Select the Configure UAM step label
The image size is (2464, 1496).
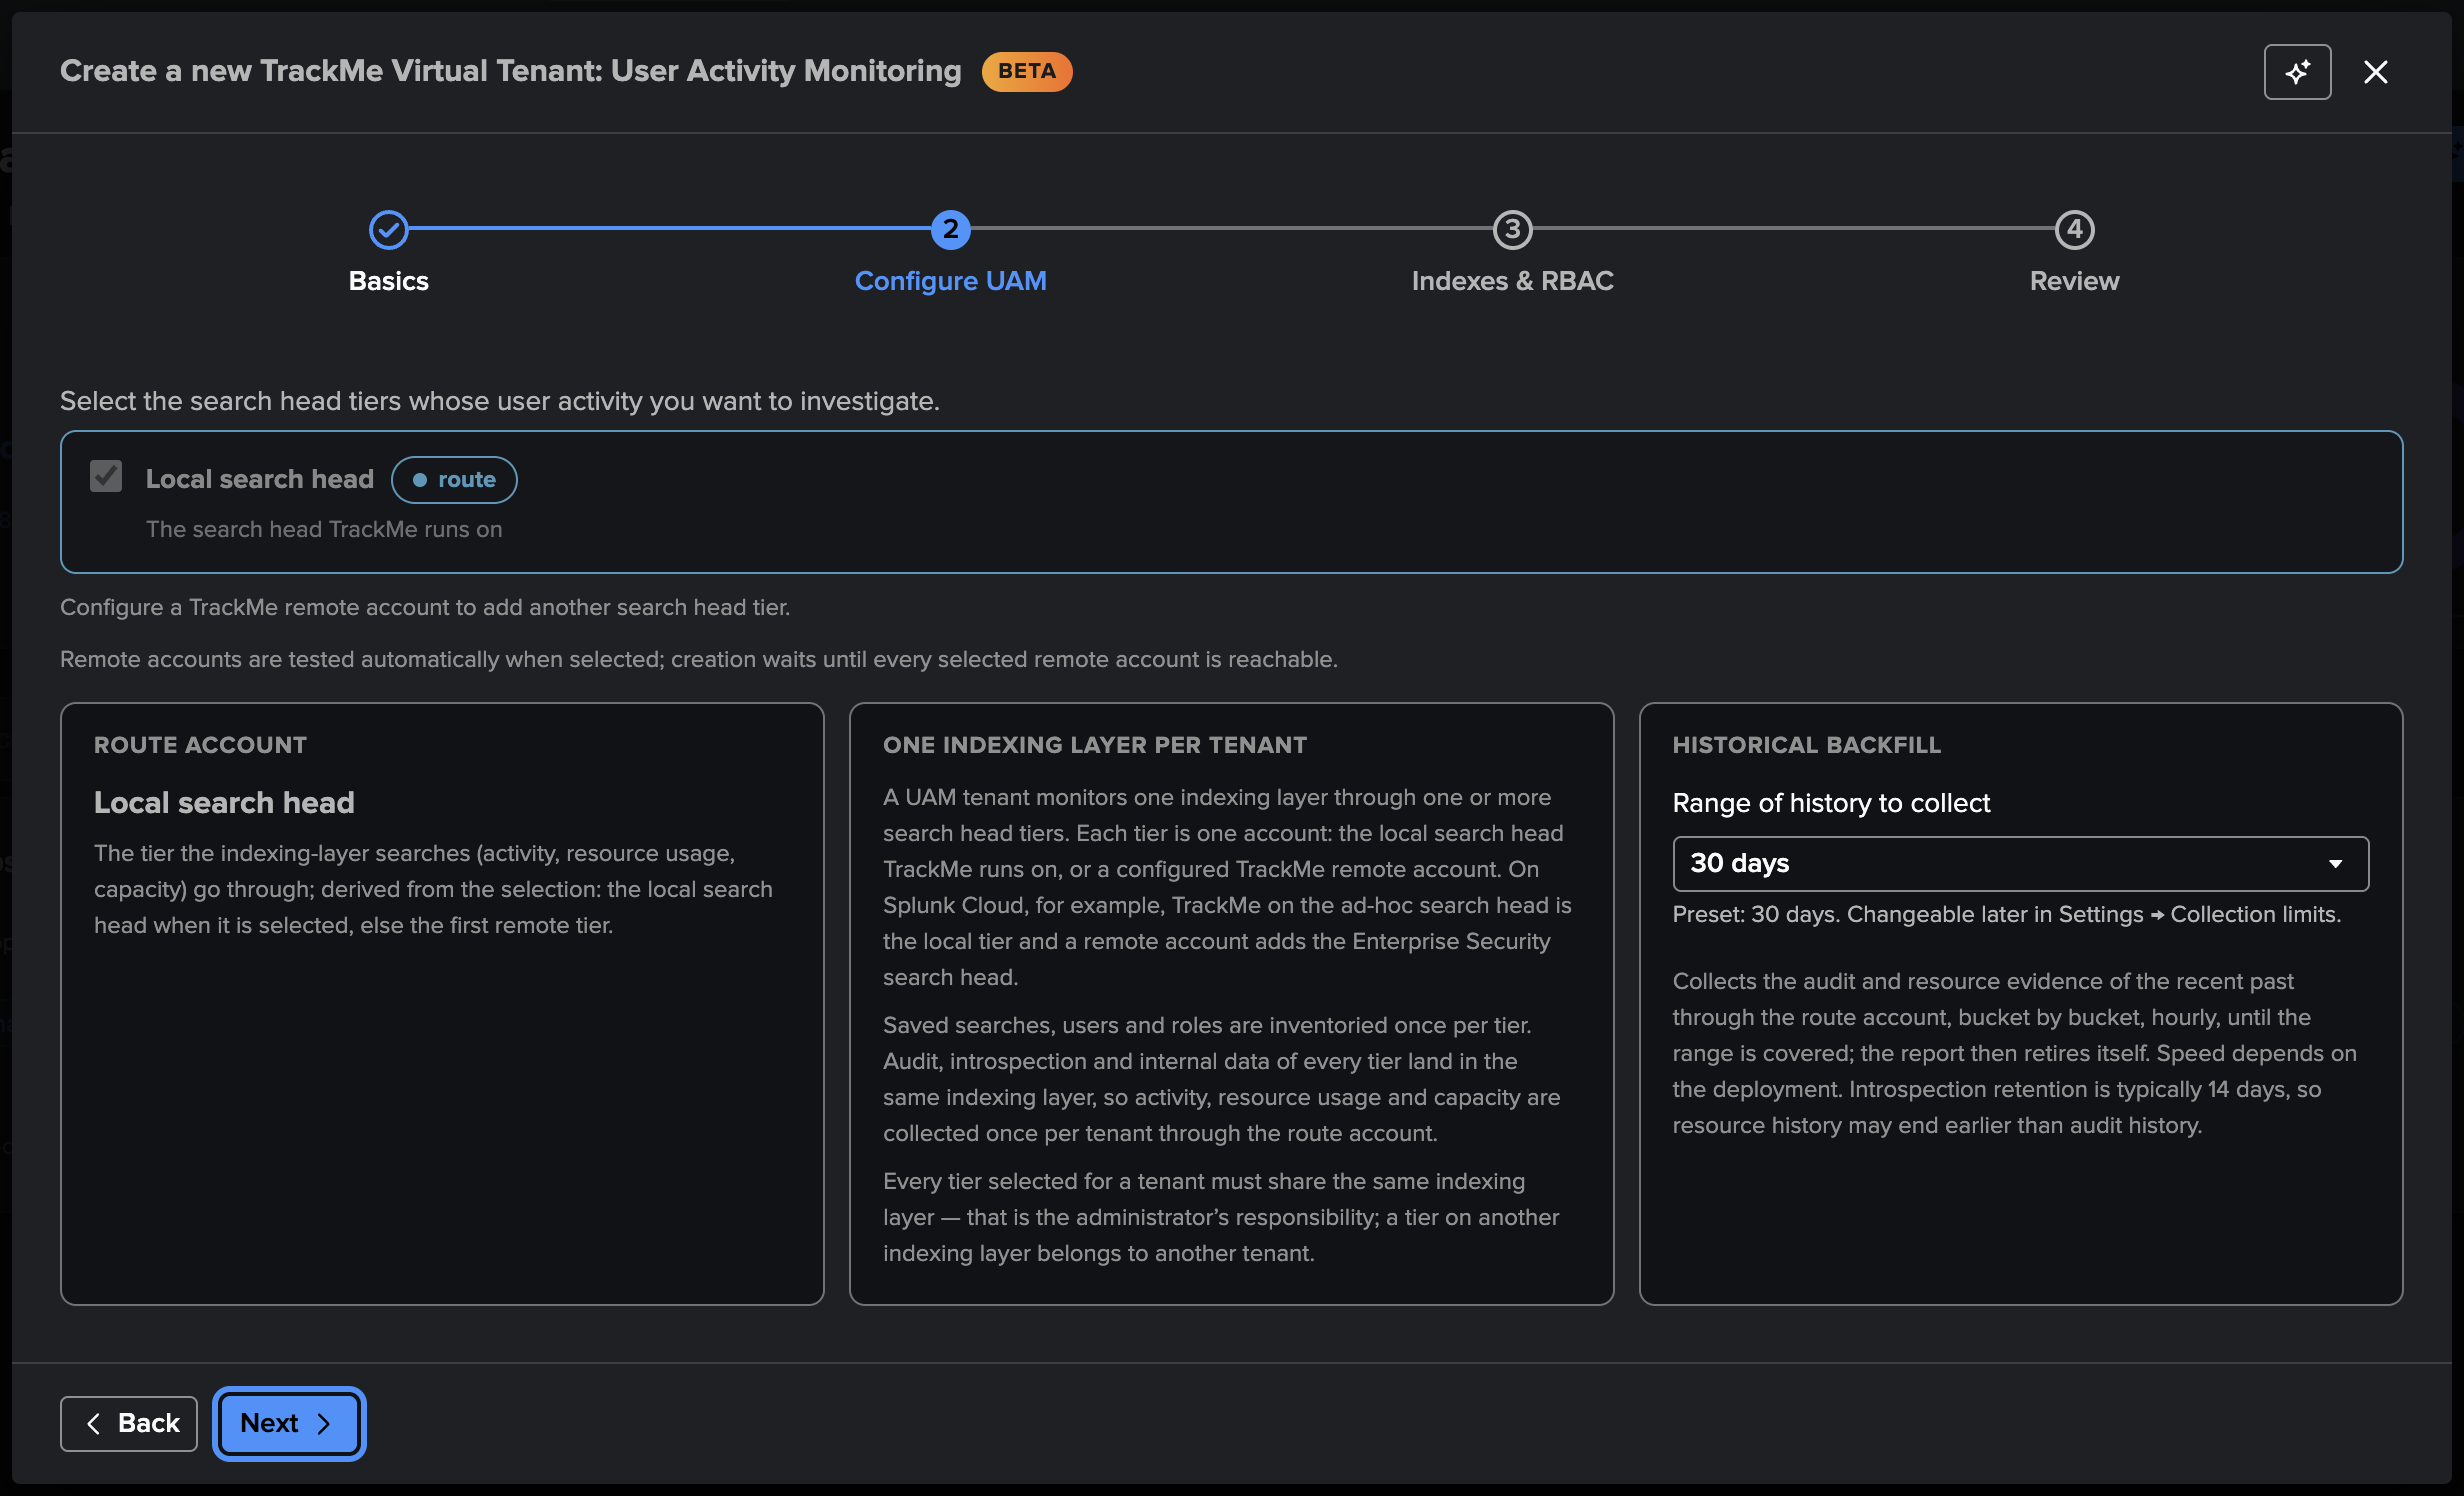pos(950,281)
